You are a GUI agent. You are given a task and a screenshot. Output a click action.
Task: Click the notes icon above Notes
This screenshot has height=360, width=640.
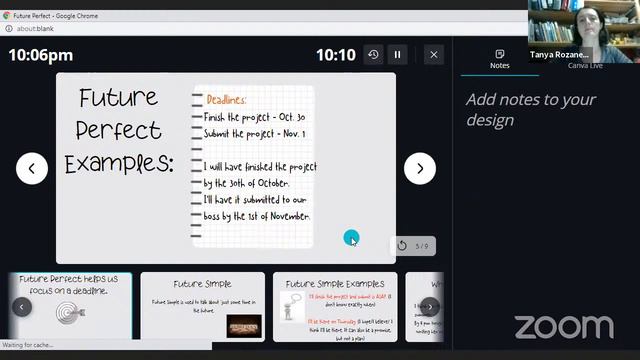[500, 54]
